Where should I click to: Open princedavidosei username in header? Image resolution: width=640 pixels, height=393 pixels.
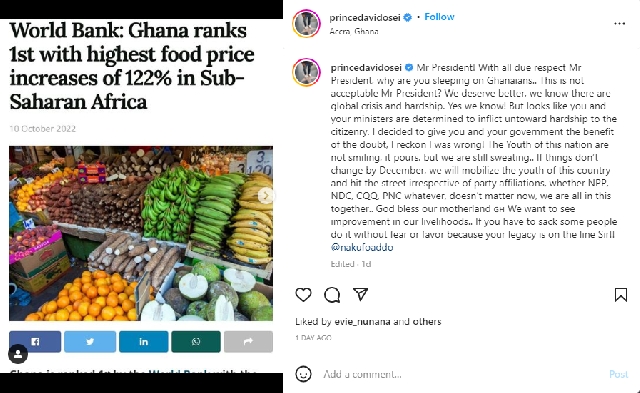coord(364,18)
